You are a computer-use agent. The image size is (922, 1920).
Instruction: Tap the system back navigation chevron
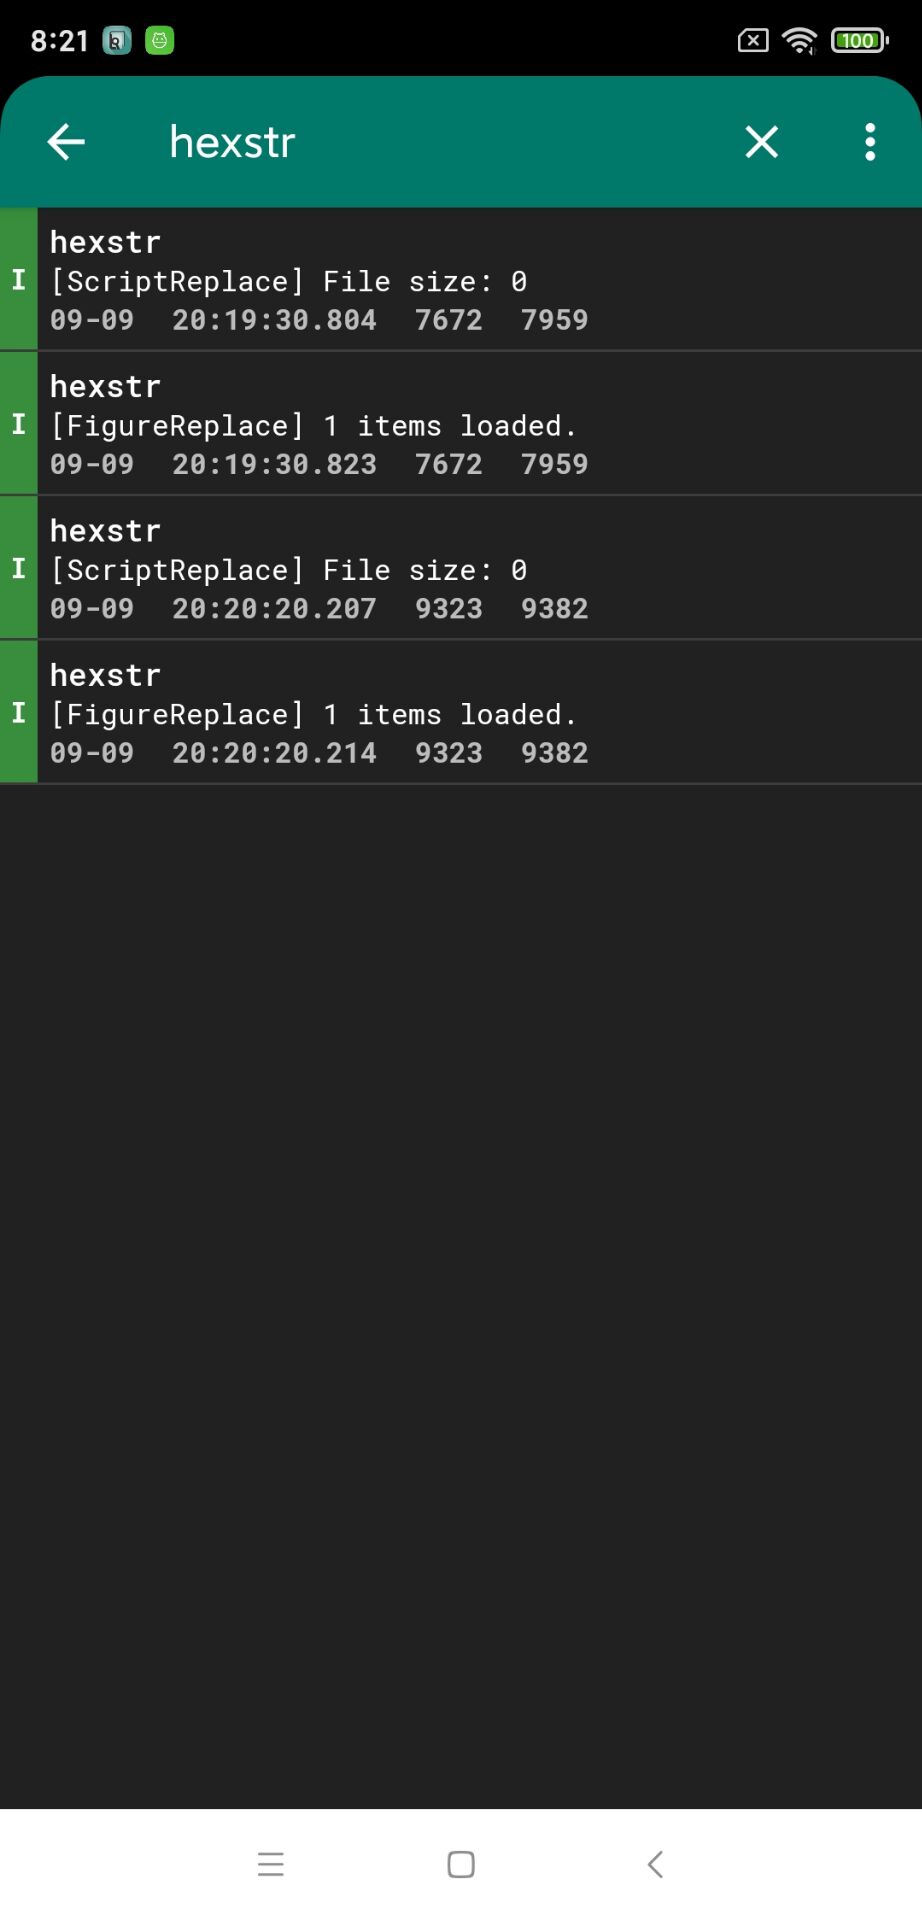tap(655, 1864)
